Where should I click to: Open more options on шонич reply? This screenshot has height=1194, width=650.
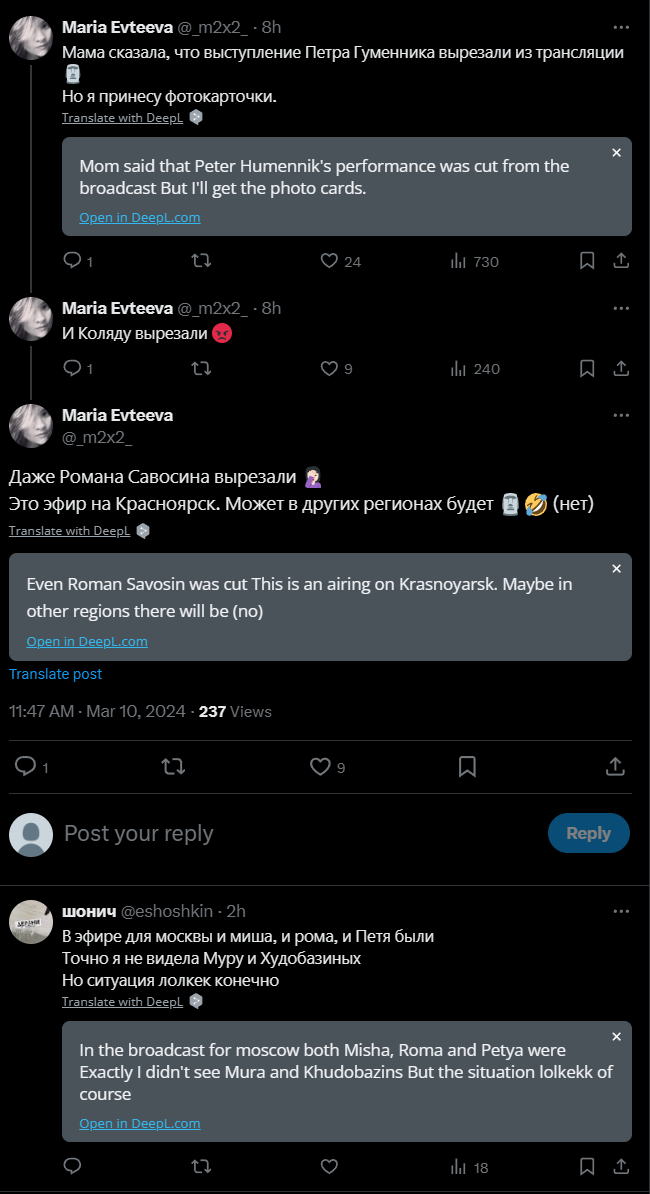click(x=621, y=910)
